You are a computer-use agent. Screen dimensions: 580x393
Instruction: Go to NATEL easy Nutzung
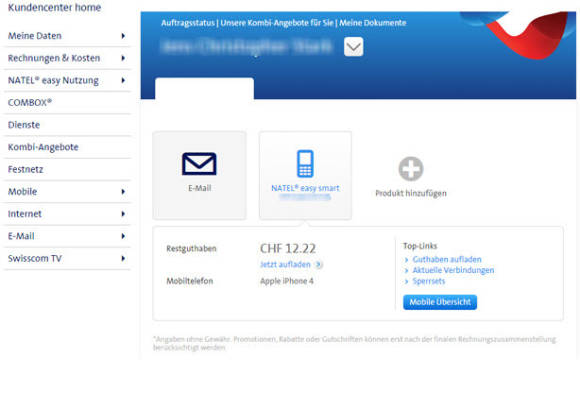(53, 80)
